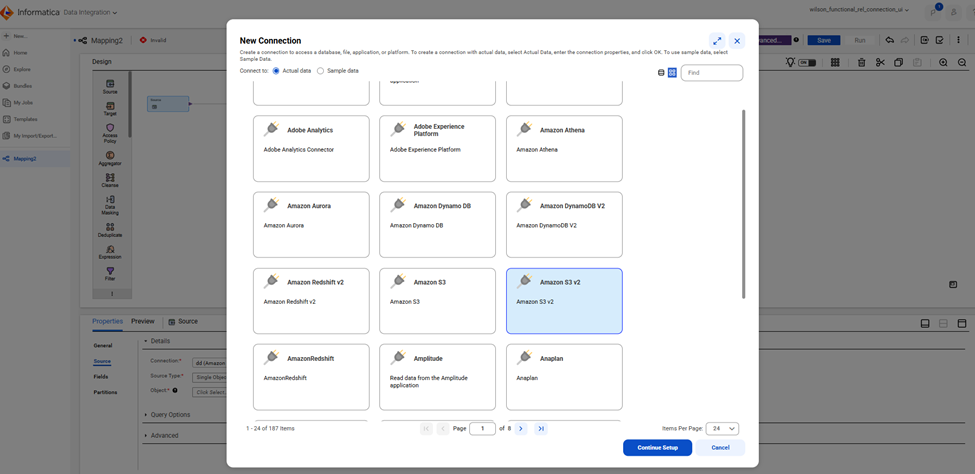Open the General properties section
This screenshot has width=975, height=474.
(103, 345)
